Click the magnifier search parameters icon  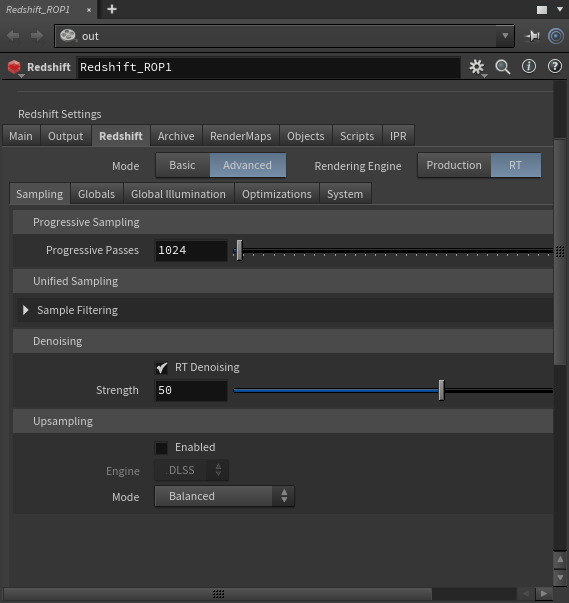coord(502,67)
